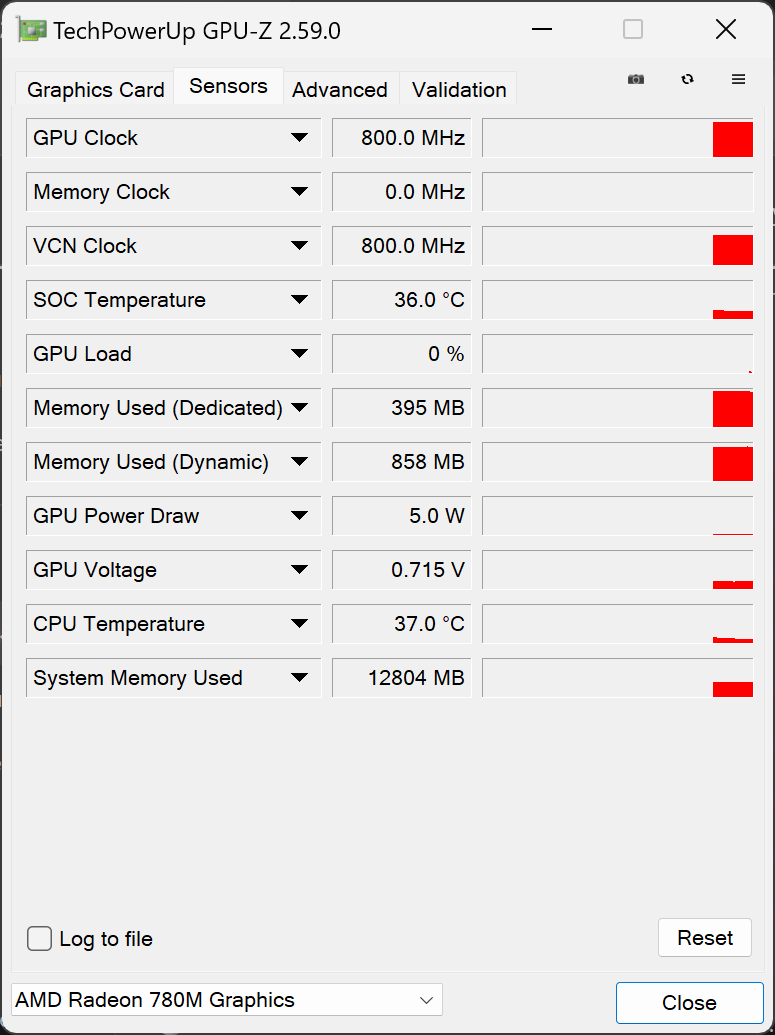Expand the Memory Clock options
This screenshot has width=775, height=1035.
(x=299, y=192)
